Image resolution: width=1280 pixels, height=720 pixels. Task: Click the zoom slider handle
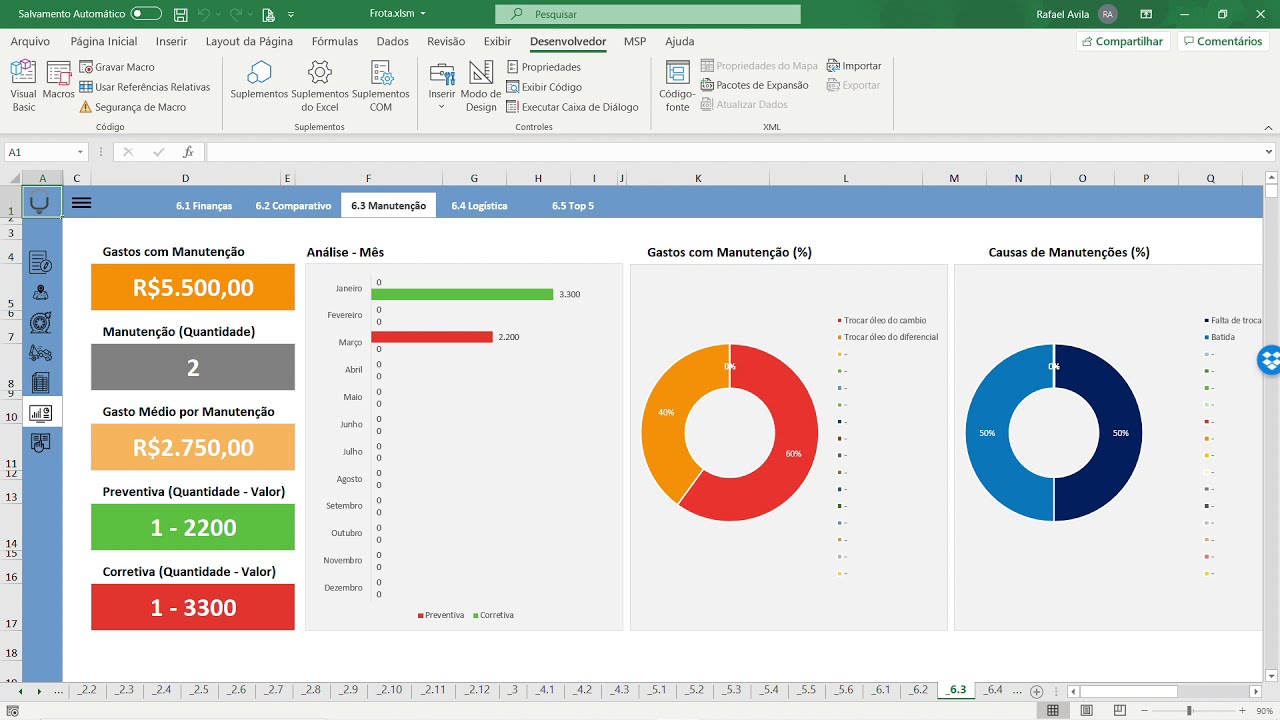[x=1189, y=710]
